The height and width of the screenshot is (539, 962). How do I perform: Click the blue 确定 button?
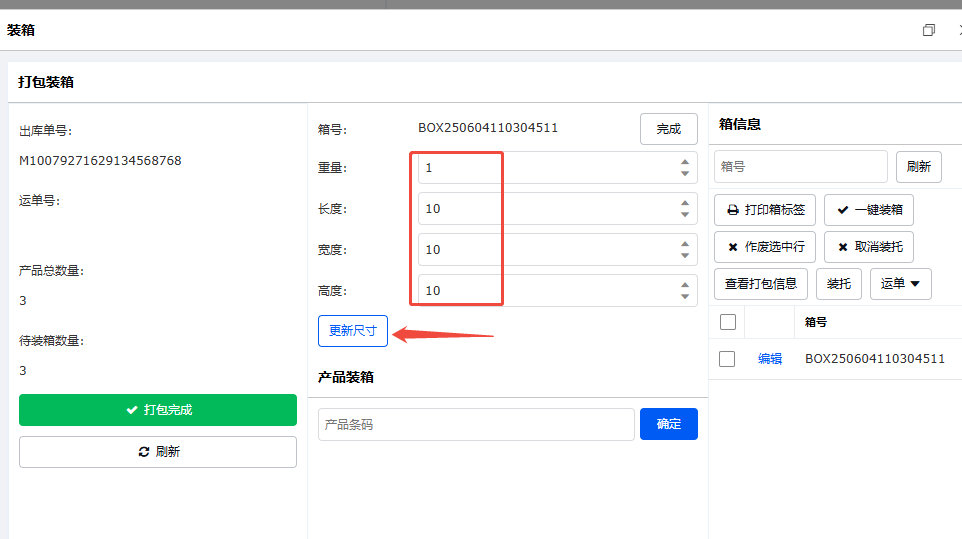669,424
